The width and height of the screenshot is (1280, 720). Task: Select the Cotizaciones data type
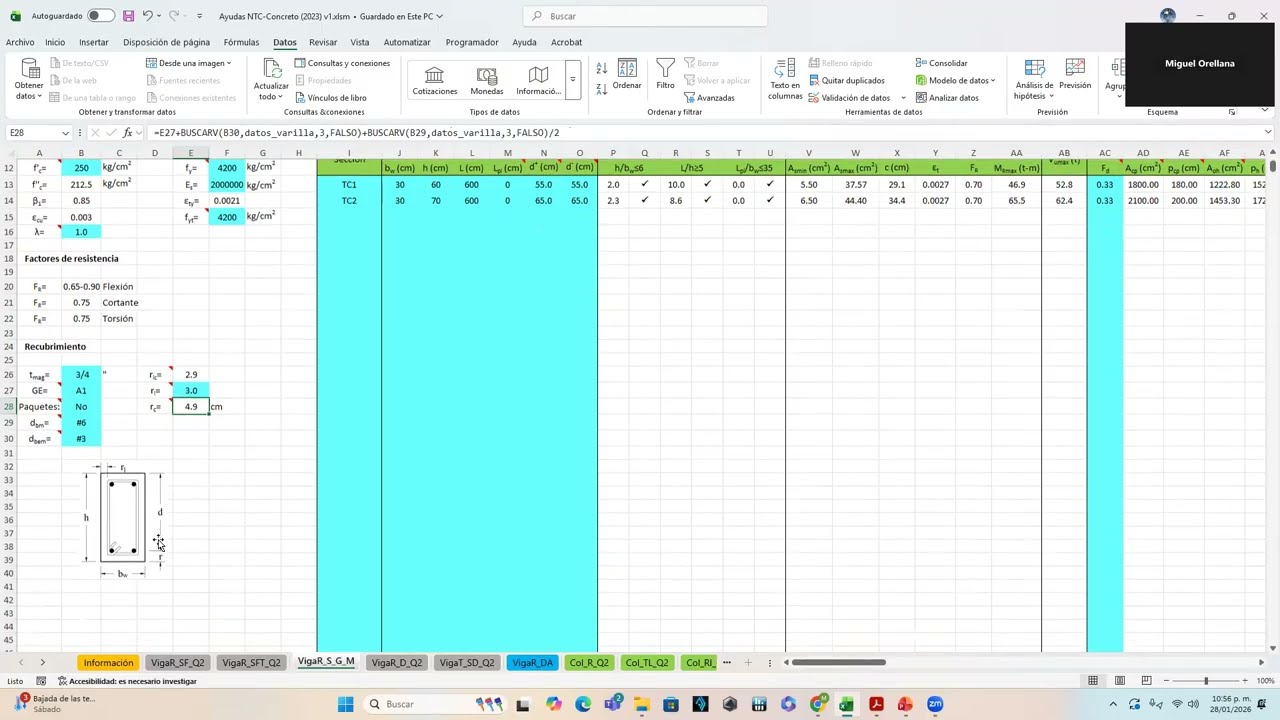(x=435, y=81)
